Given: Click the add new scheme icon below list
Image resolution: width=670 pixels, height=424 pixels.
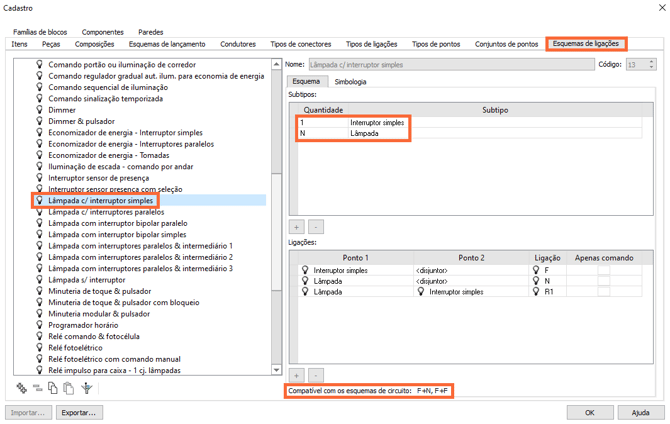Looking at the screenshot, I should tap(22, 388).
